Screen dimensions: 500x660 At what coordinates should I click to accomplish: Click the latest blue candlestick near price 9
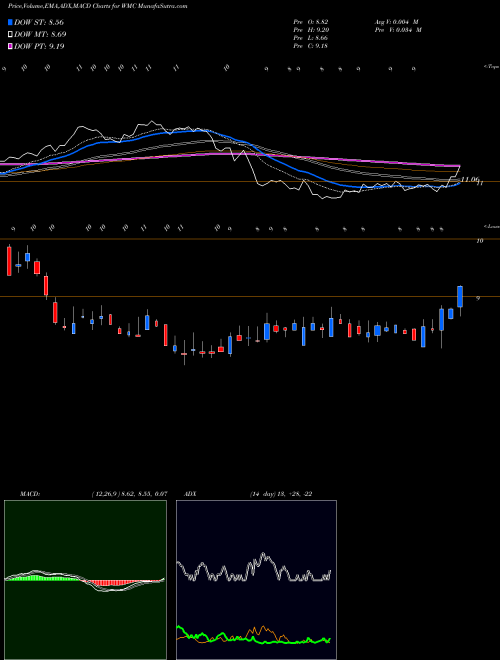pos(460,297)
